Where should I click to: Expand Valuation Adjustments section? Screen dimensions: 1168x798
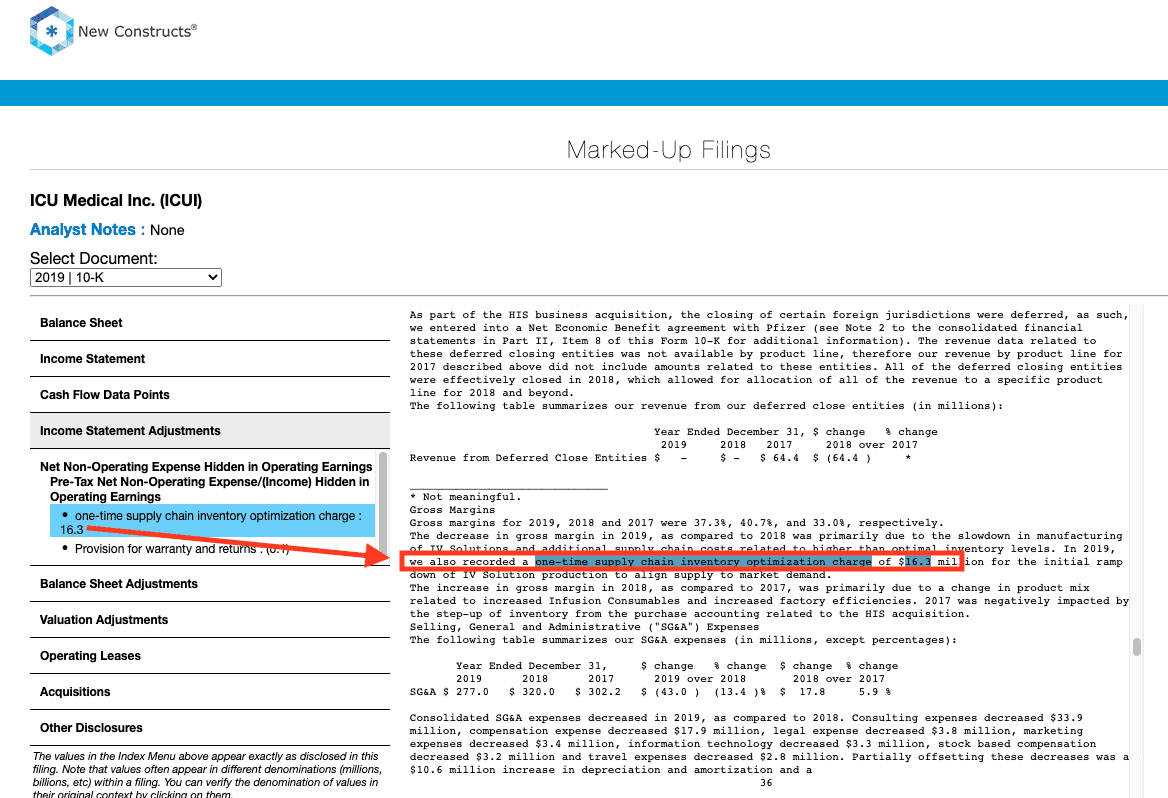tap(209, 619)
